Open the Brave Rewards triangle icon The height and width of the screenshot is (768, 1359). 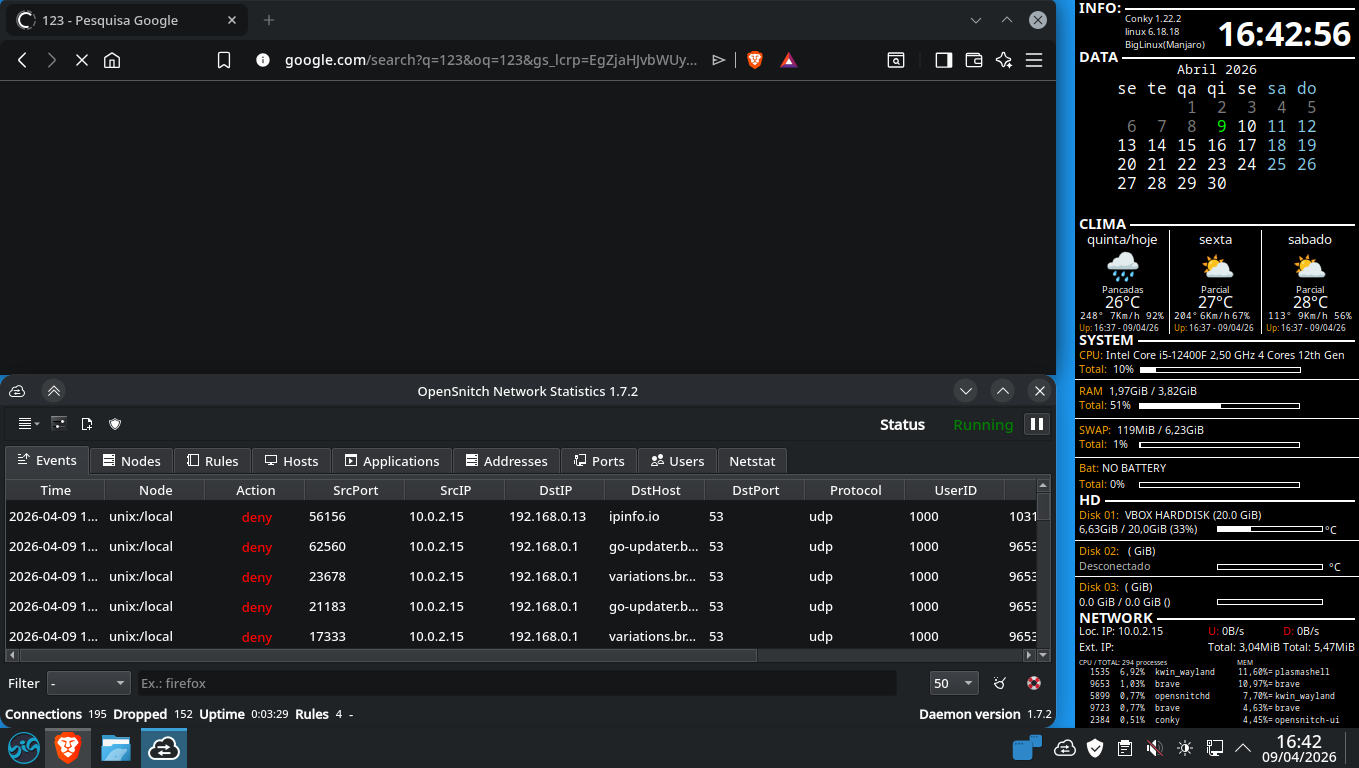tap(789, 60)
